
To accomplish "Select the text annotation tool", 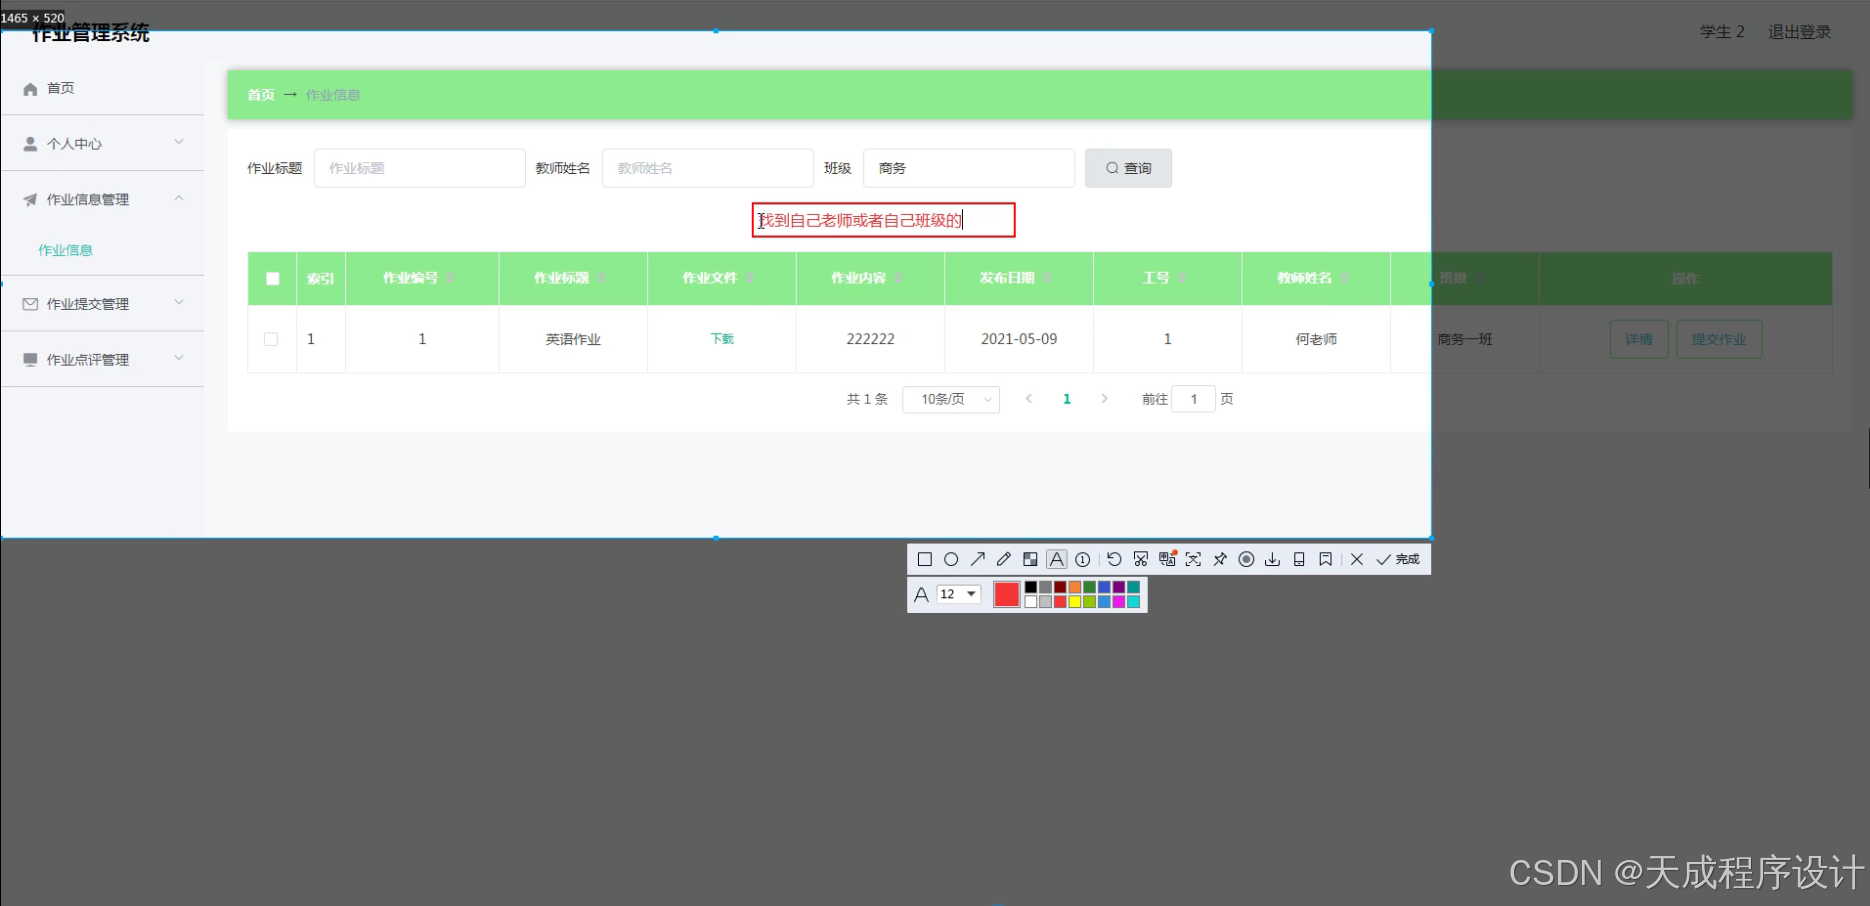I will [x=1057, y=559].
